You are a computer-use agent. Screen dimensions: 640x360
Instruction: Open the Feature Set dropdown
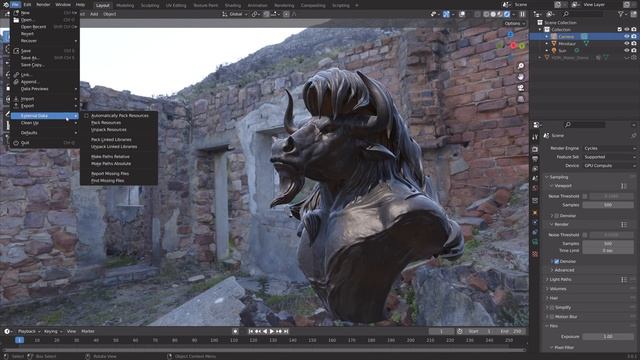(x=609, y=157)
